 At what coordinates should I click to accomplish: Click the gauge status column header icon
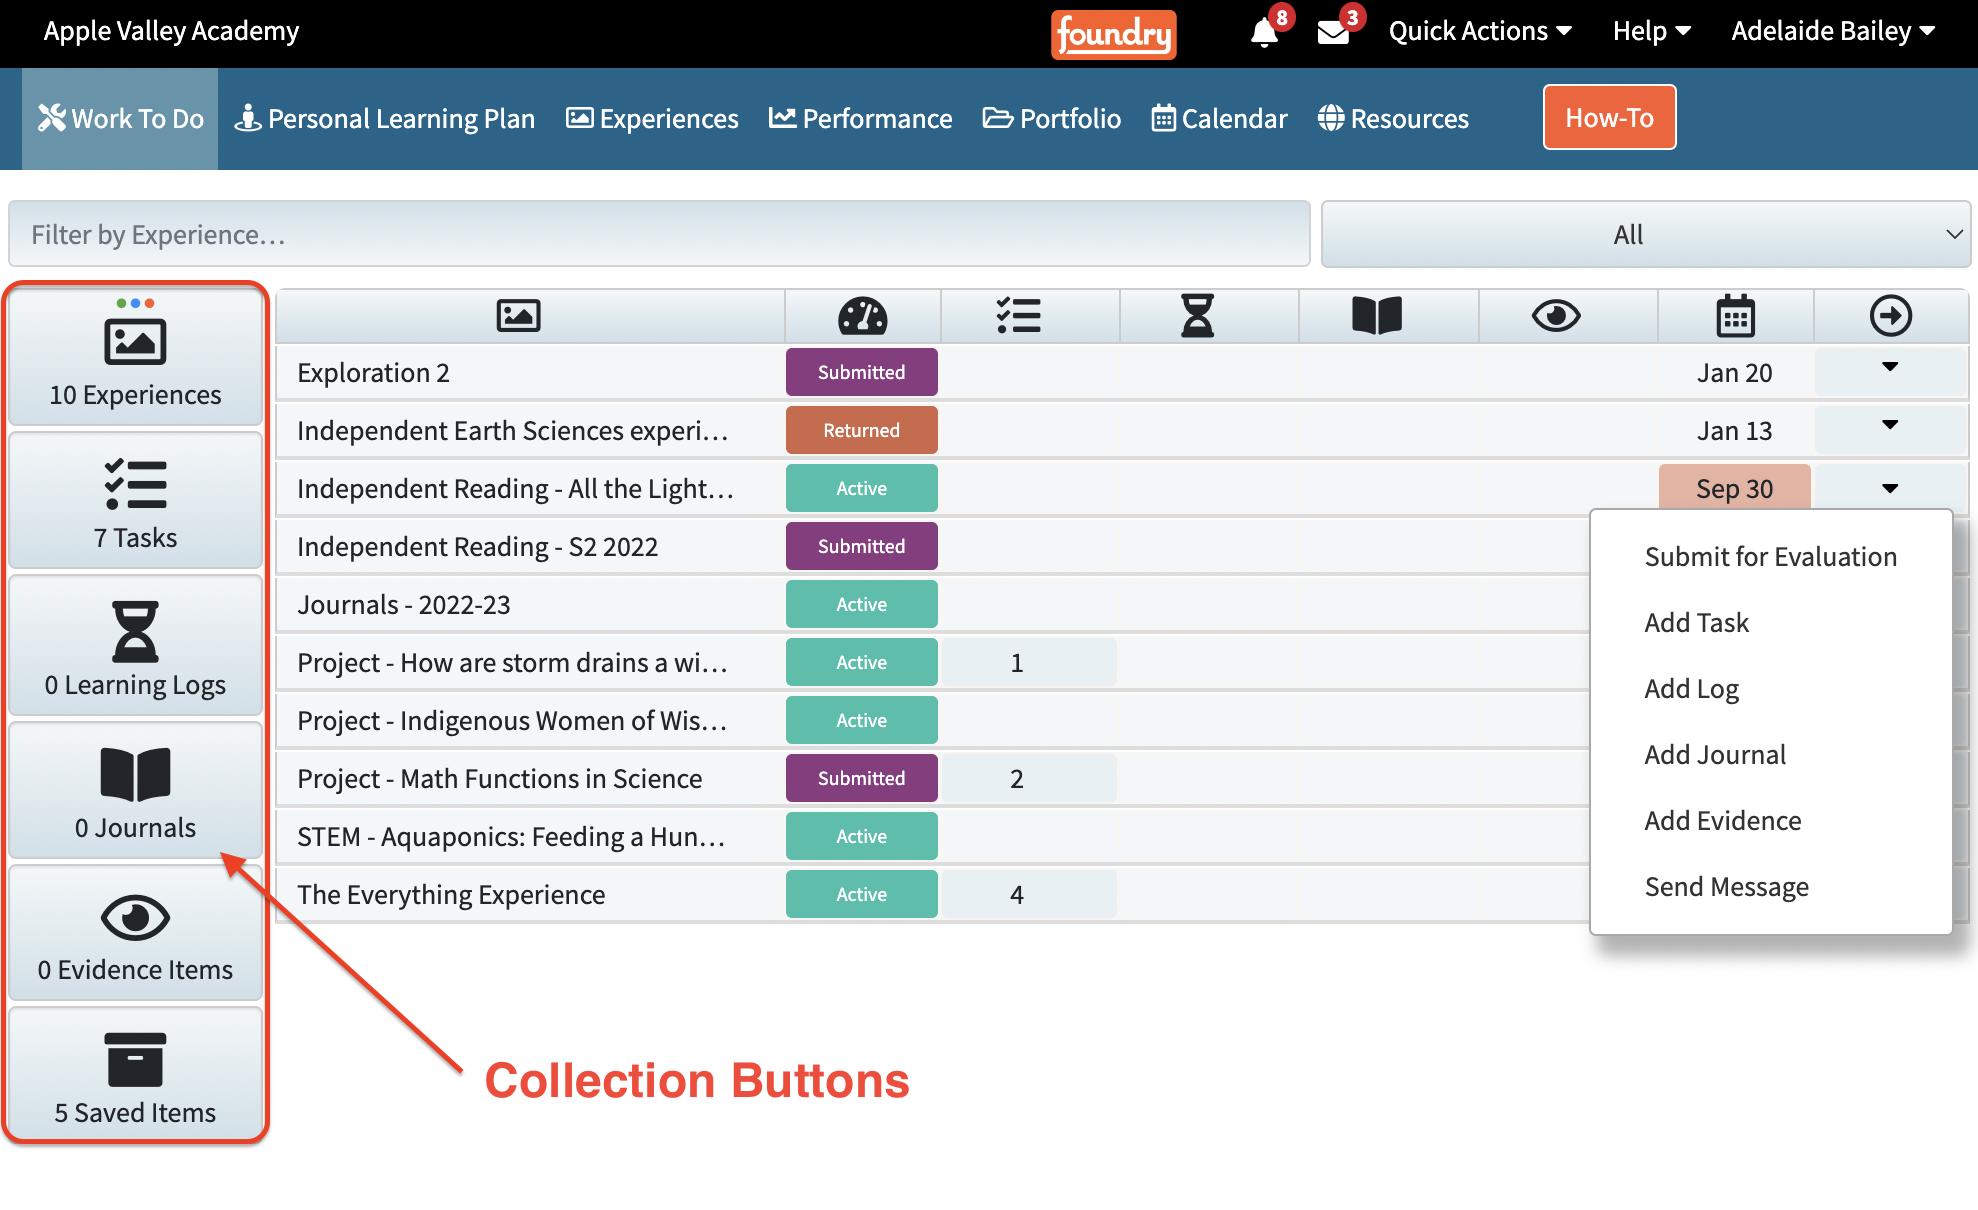[x=862, y=316]
